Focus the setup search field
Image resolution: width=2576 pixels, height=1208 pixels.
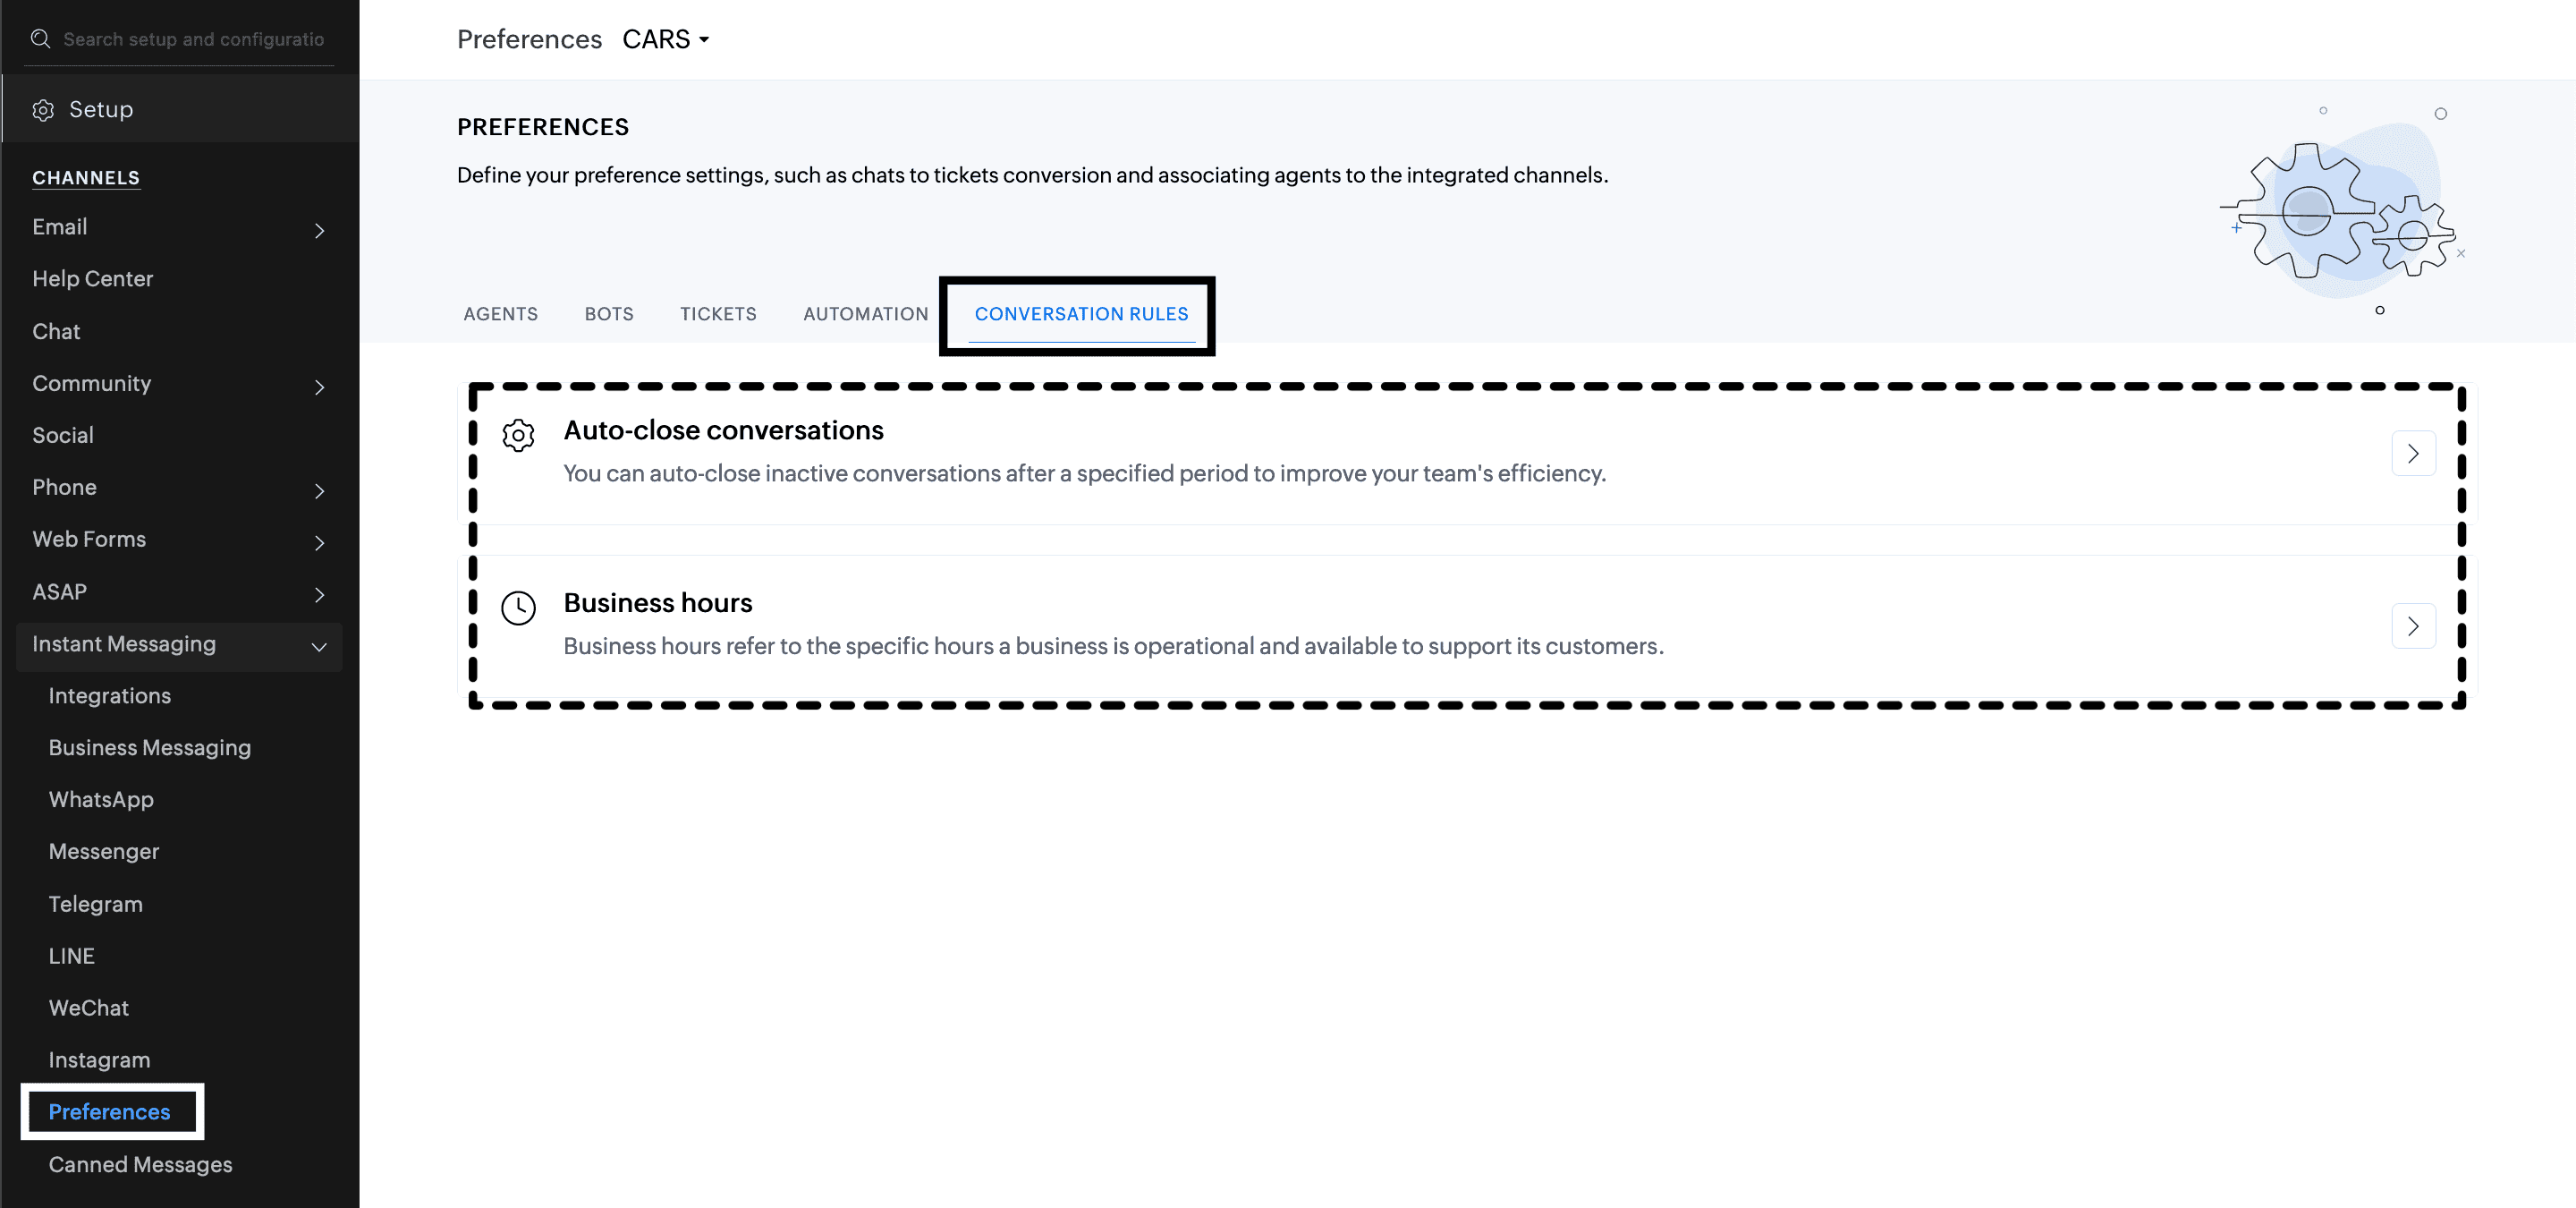pyautogui.click(x=193, y=39)
